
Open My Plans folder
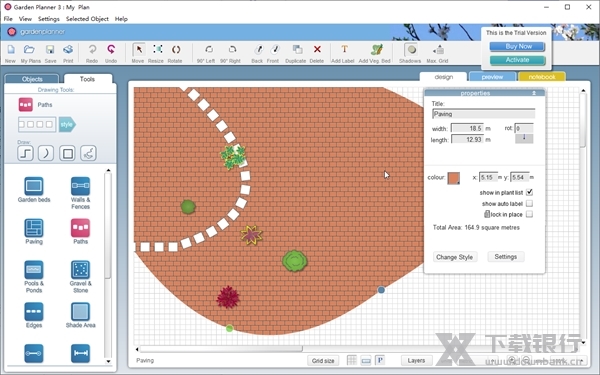point(29,49)
